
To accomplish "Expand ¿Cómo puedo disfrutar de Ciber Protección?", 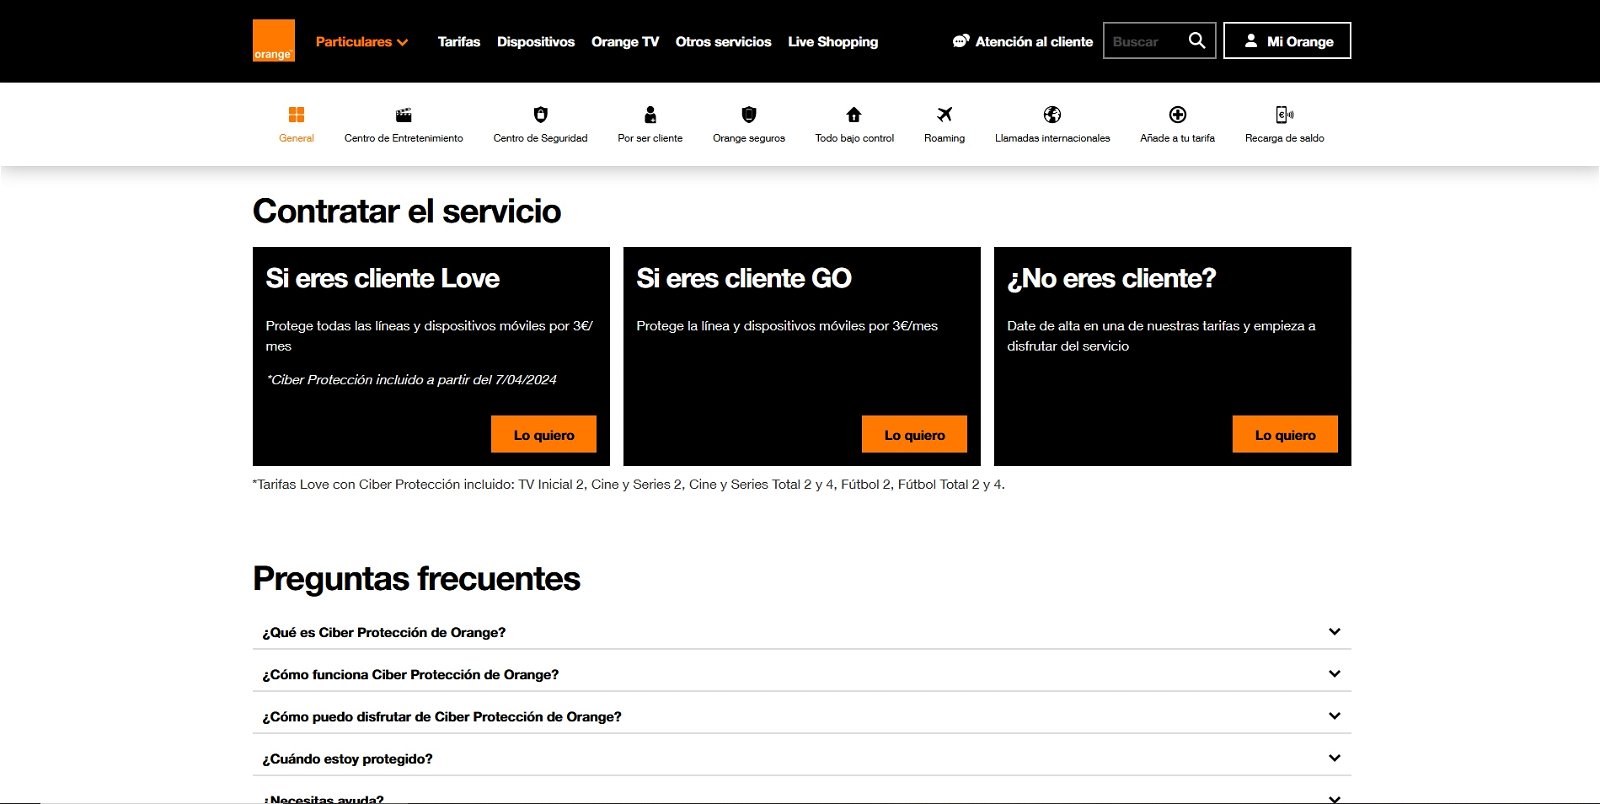I will click(x=802, y=716).
